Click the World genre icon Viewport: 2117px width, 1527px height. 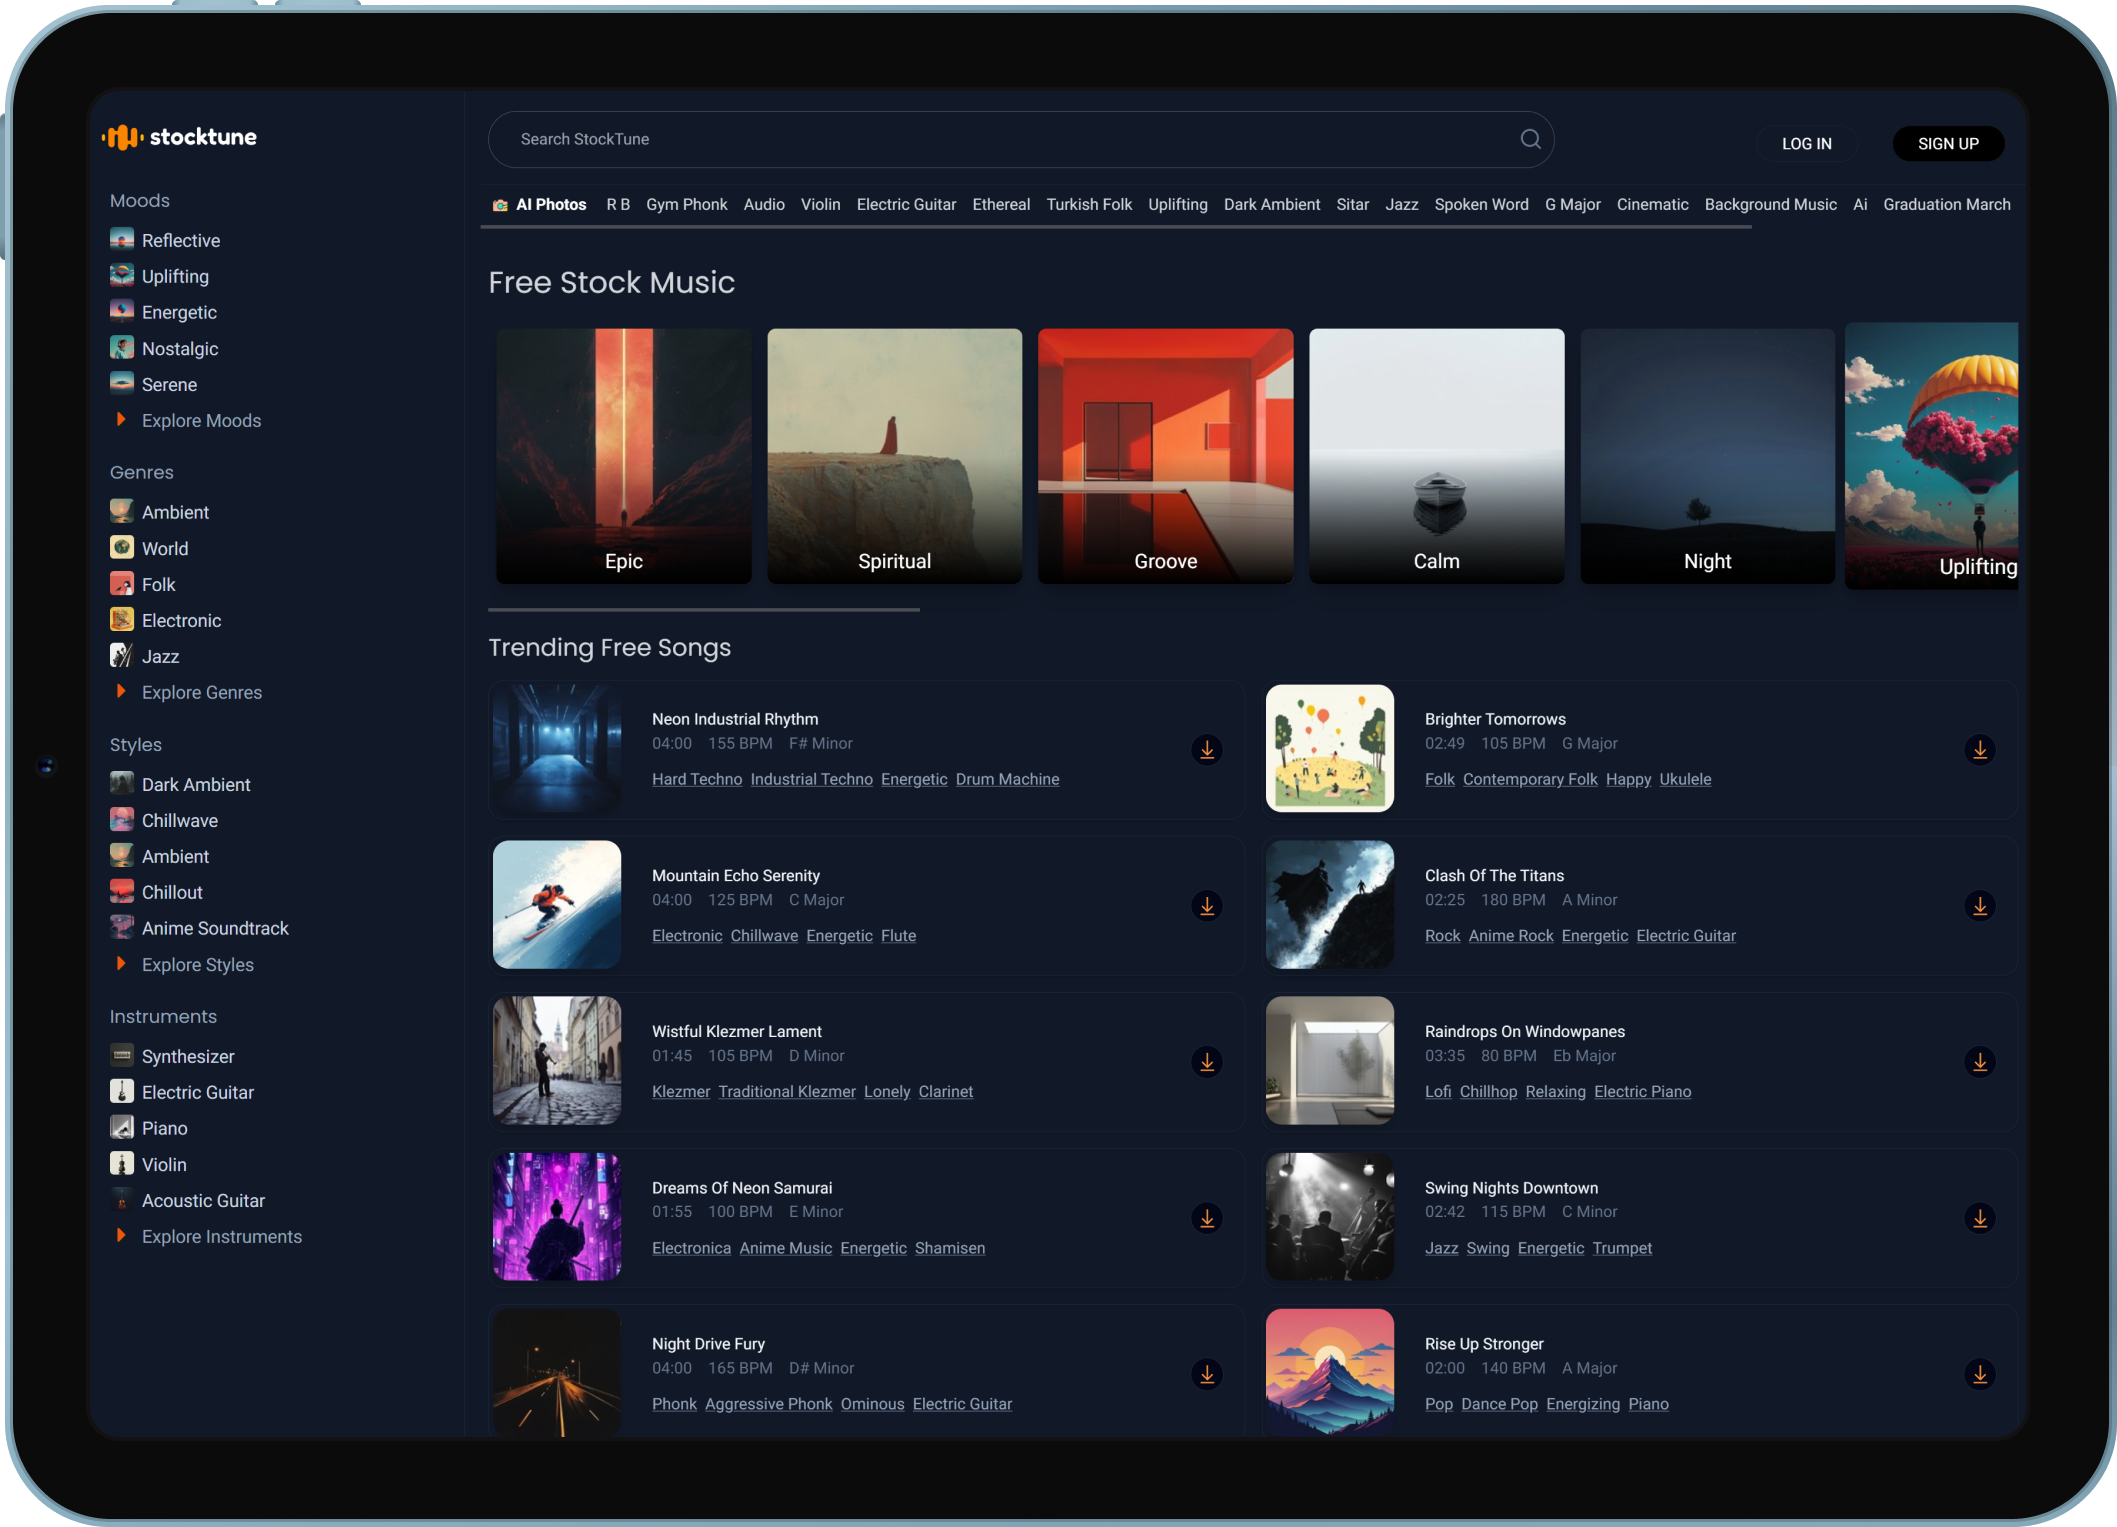click(x=122, y=547)
